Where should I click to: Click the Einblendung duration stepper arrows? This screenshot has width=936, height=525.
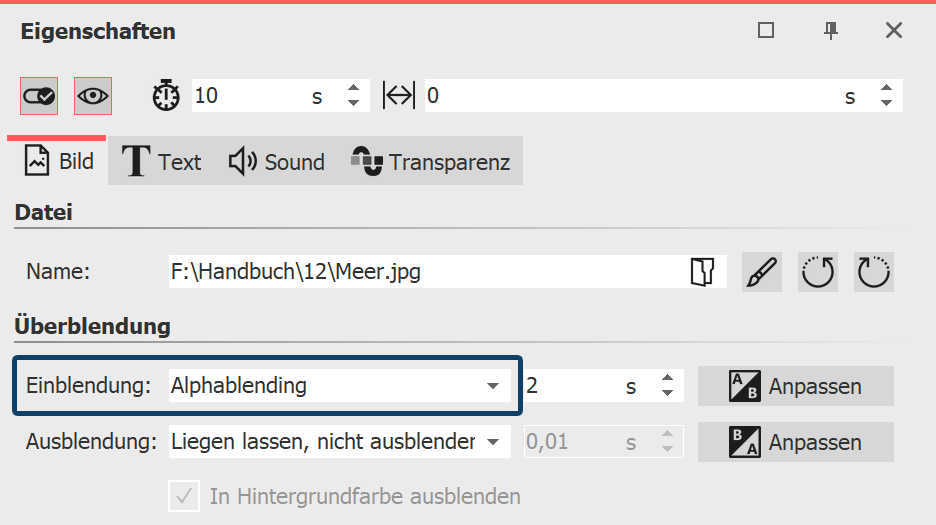[668, 386]
